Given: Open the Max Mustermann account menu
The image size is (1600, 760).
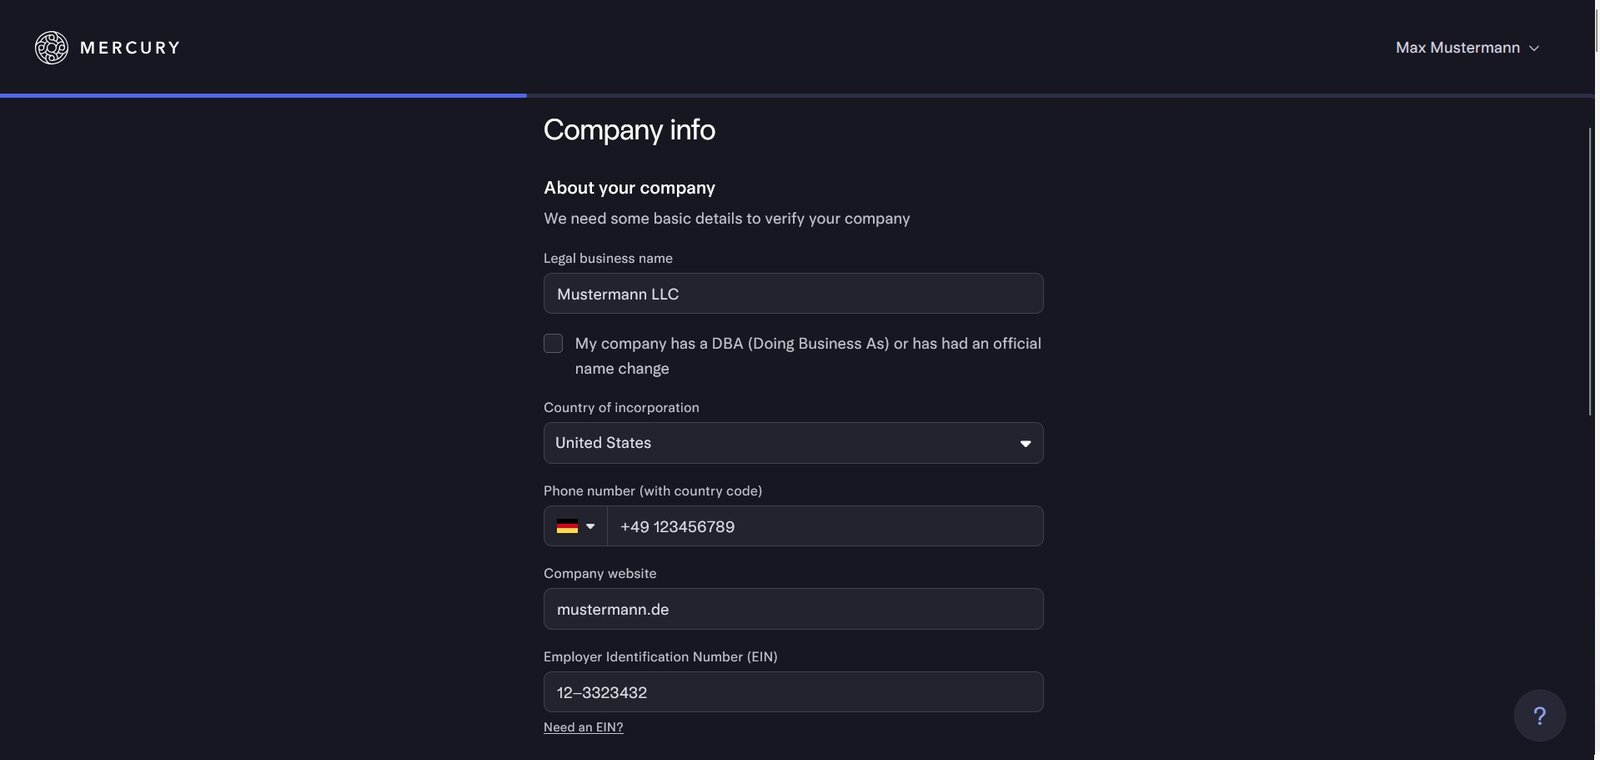Looking at the screenshot, I should click(x=1457, y=48).
